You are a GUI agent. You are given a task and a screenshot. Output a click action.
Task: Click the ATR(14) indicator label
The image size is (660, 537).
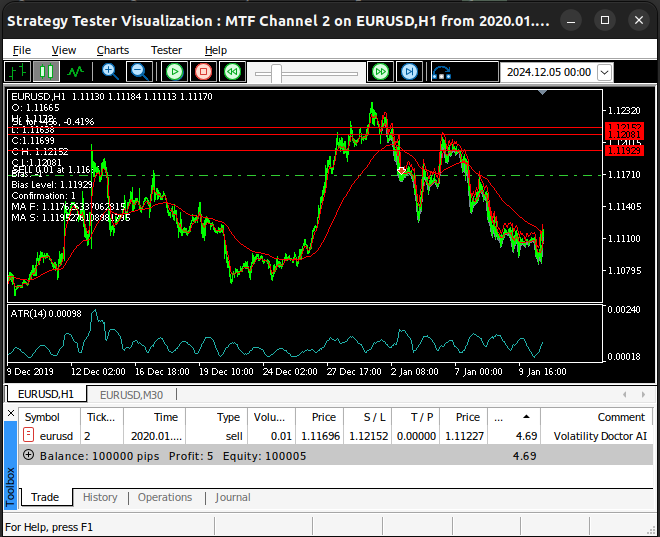(x=46, y=314)
